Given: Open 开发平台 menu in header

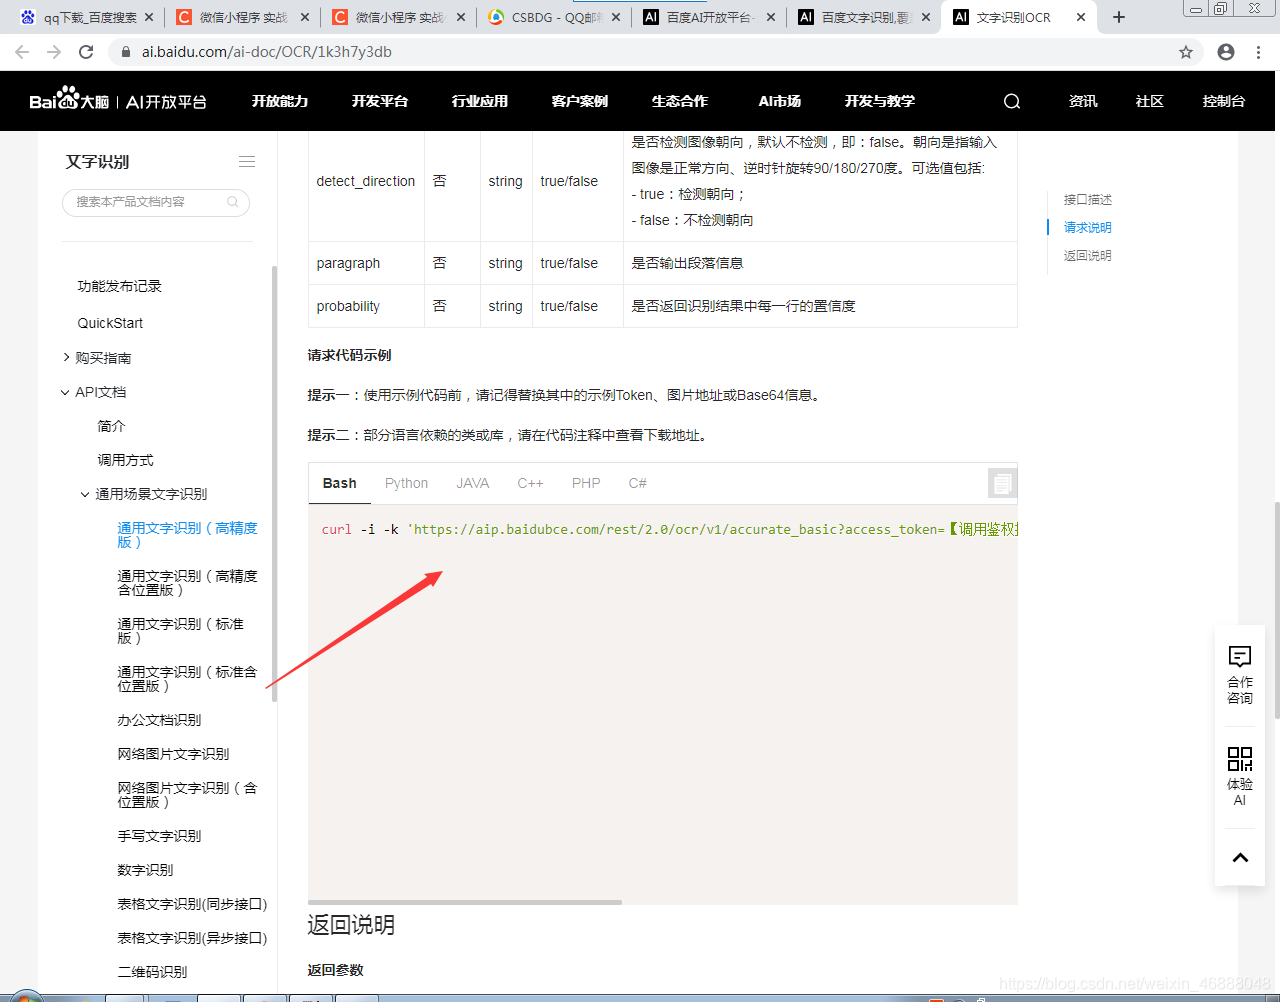Looking at the screenshot, I should (x=380, y=101).
